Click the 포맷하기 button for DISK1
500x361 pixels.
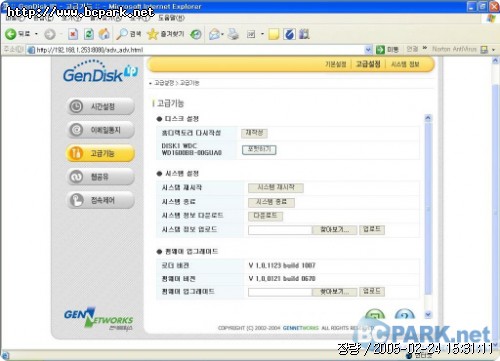pyautogui.click(x=259, y=150)
